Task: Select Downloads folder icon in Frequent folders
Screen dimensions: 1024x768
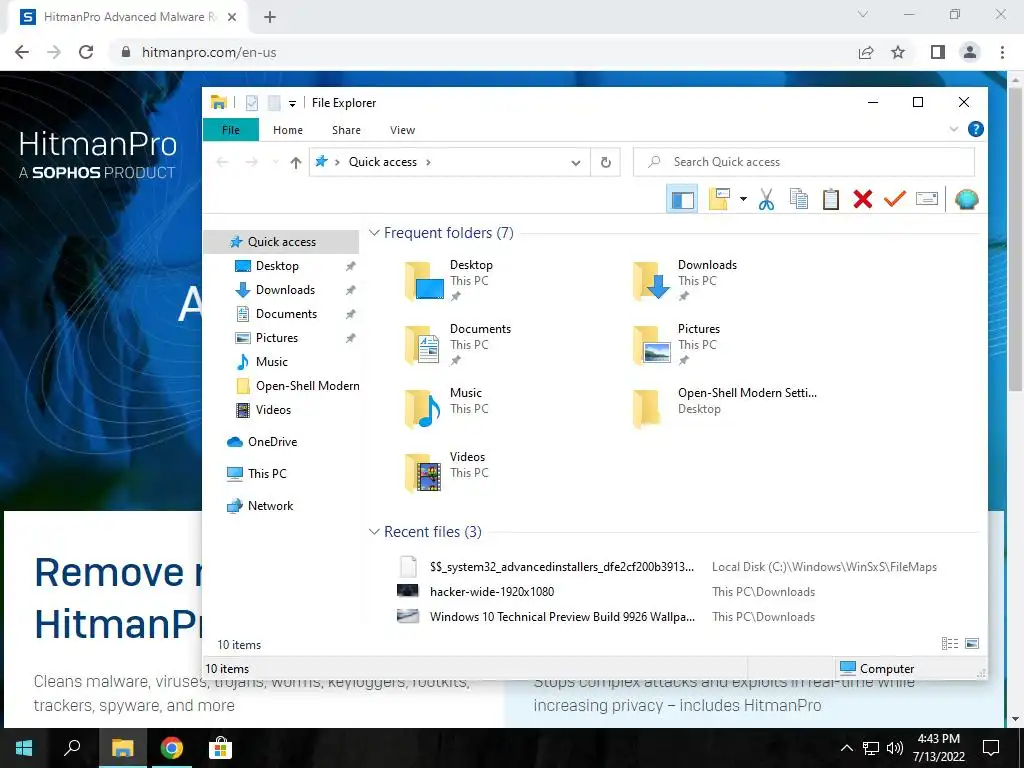Action: coord(652,280)
